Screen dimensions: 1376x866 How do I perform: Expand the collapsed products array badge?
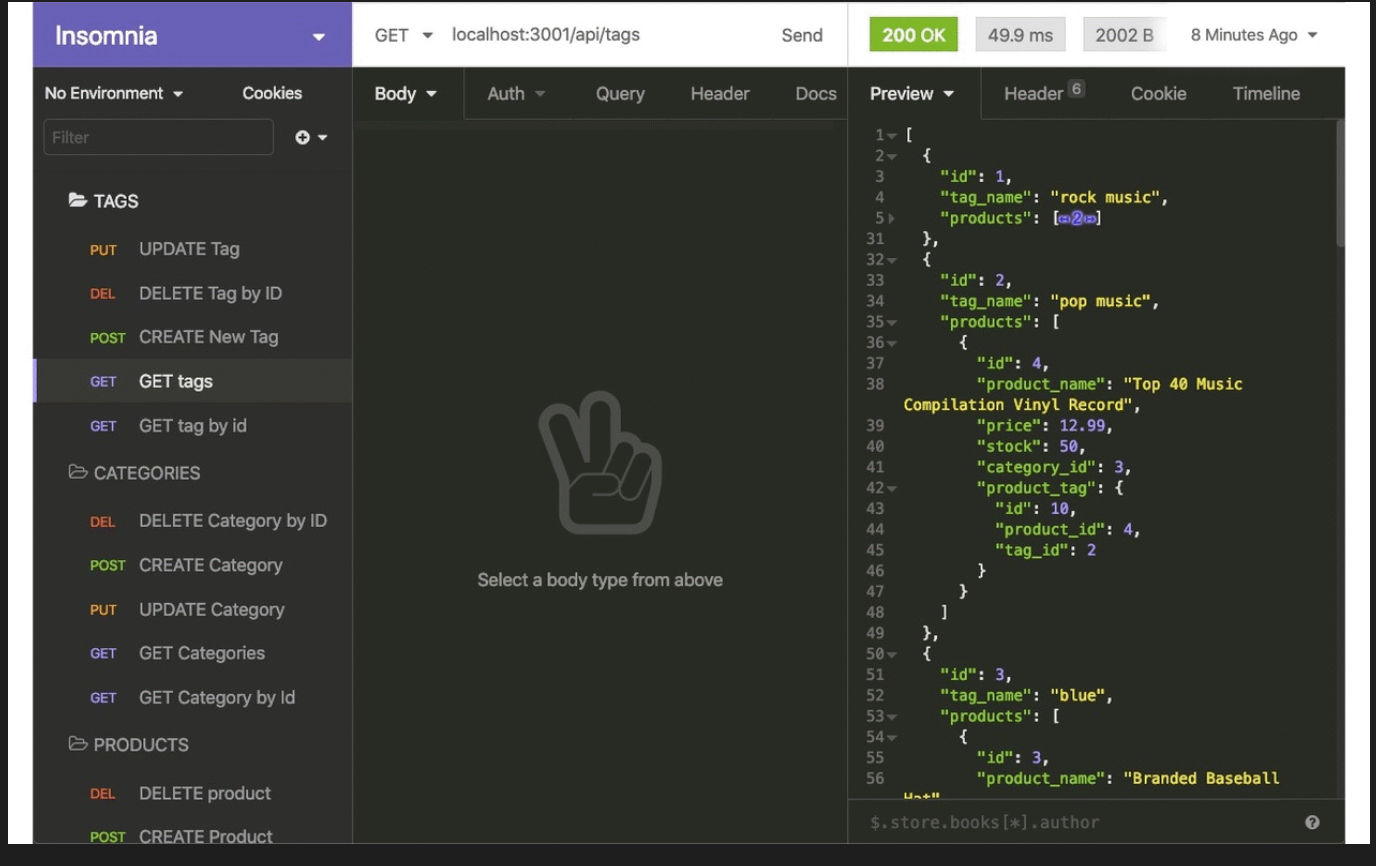(1077, 218)
